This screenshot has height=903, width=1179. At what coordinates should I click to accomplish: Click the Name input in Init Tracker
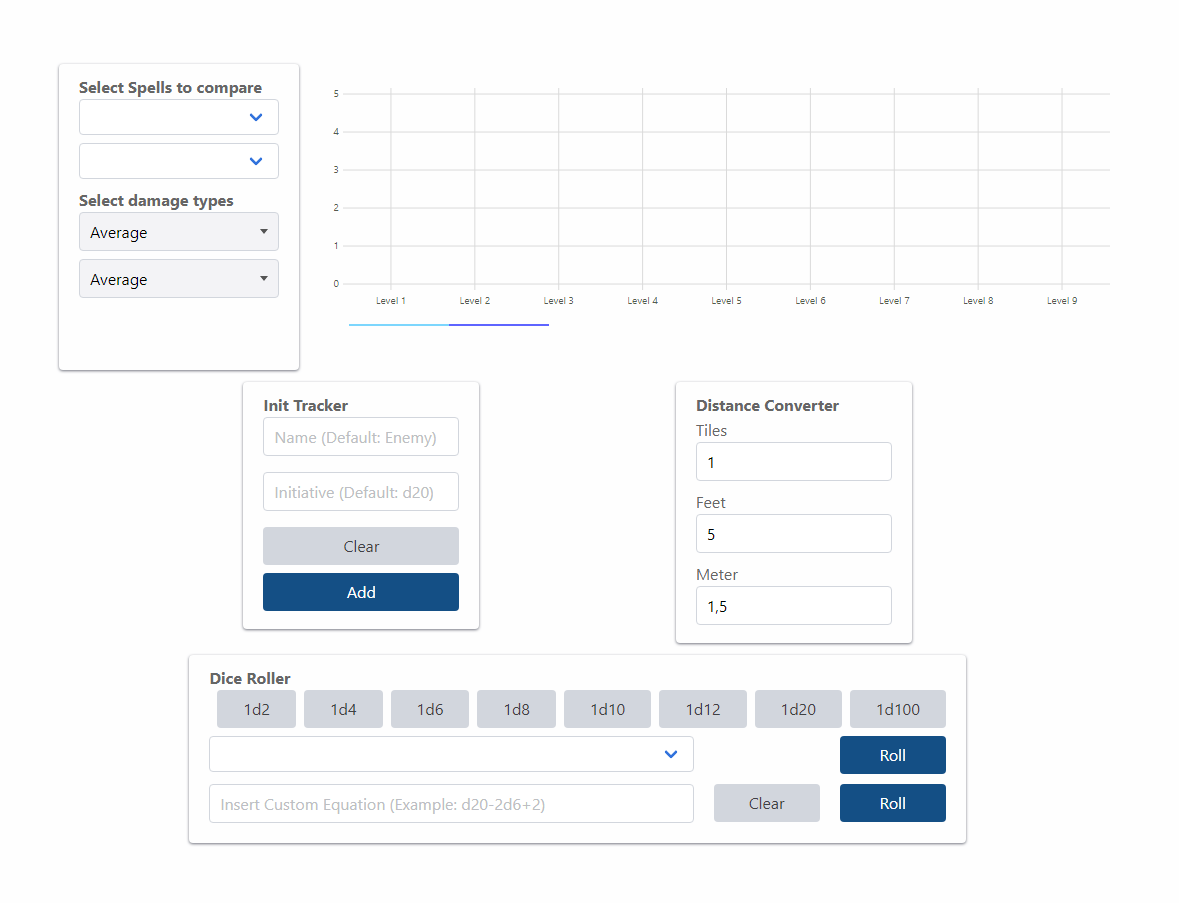coord(360,437)
